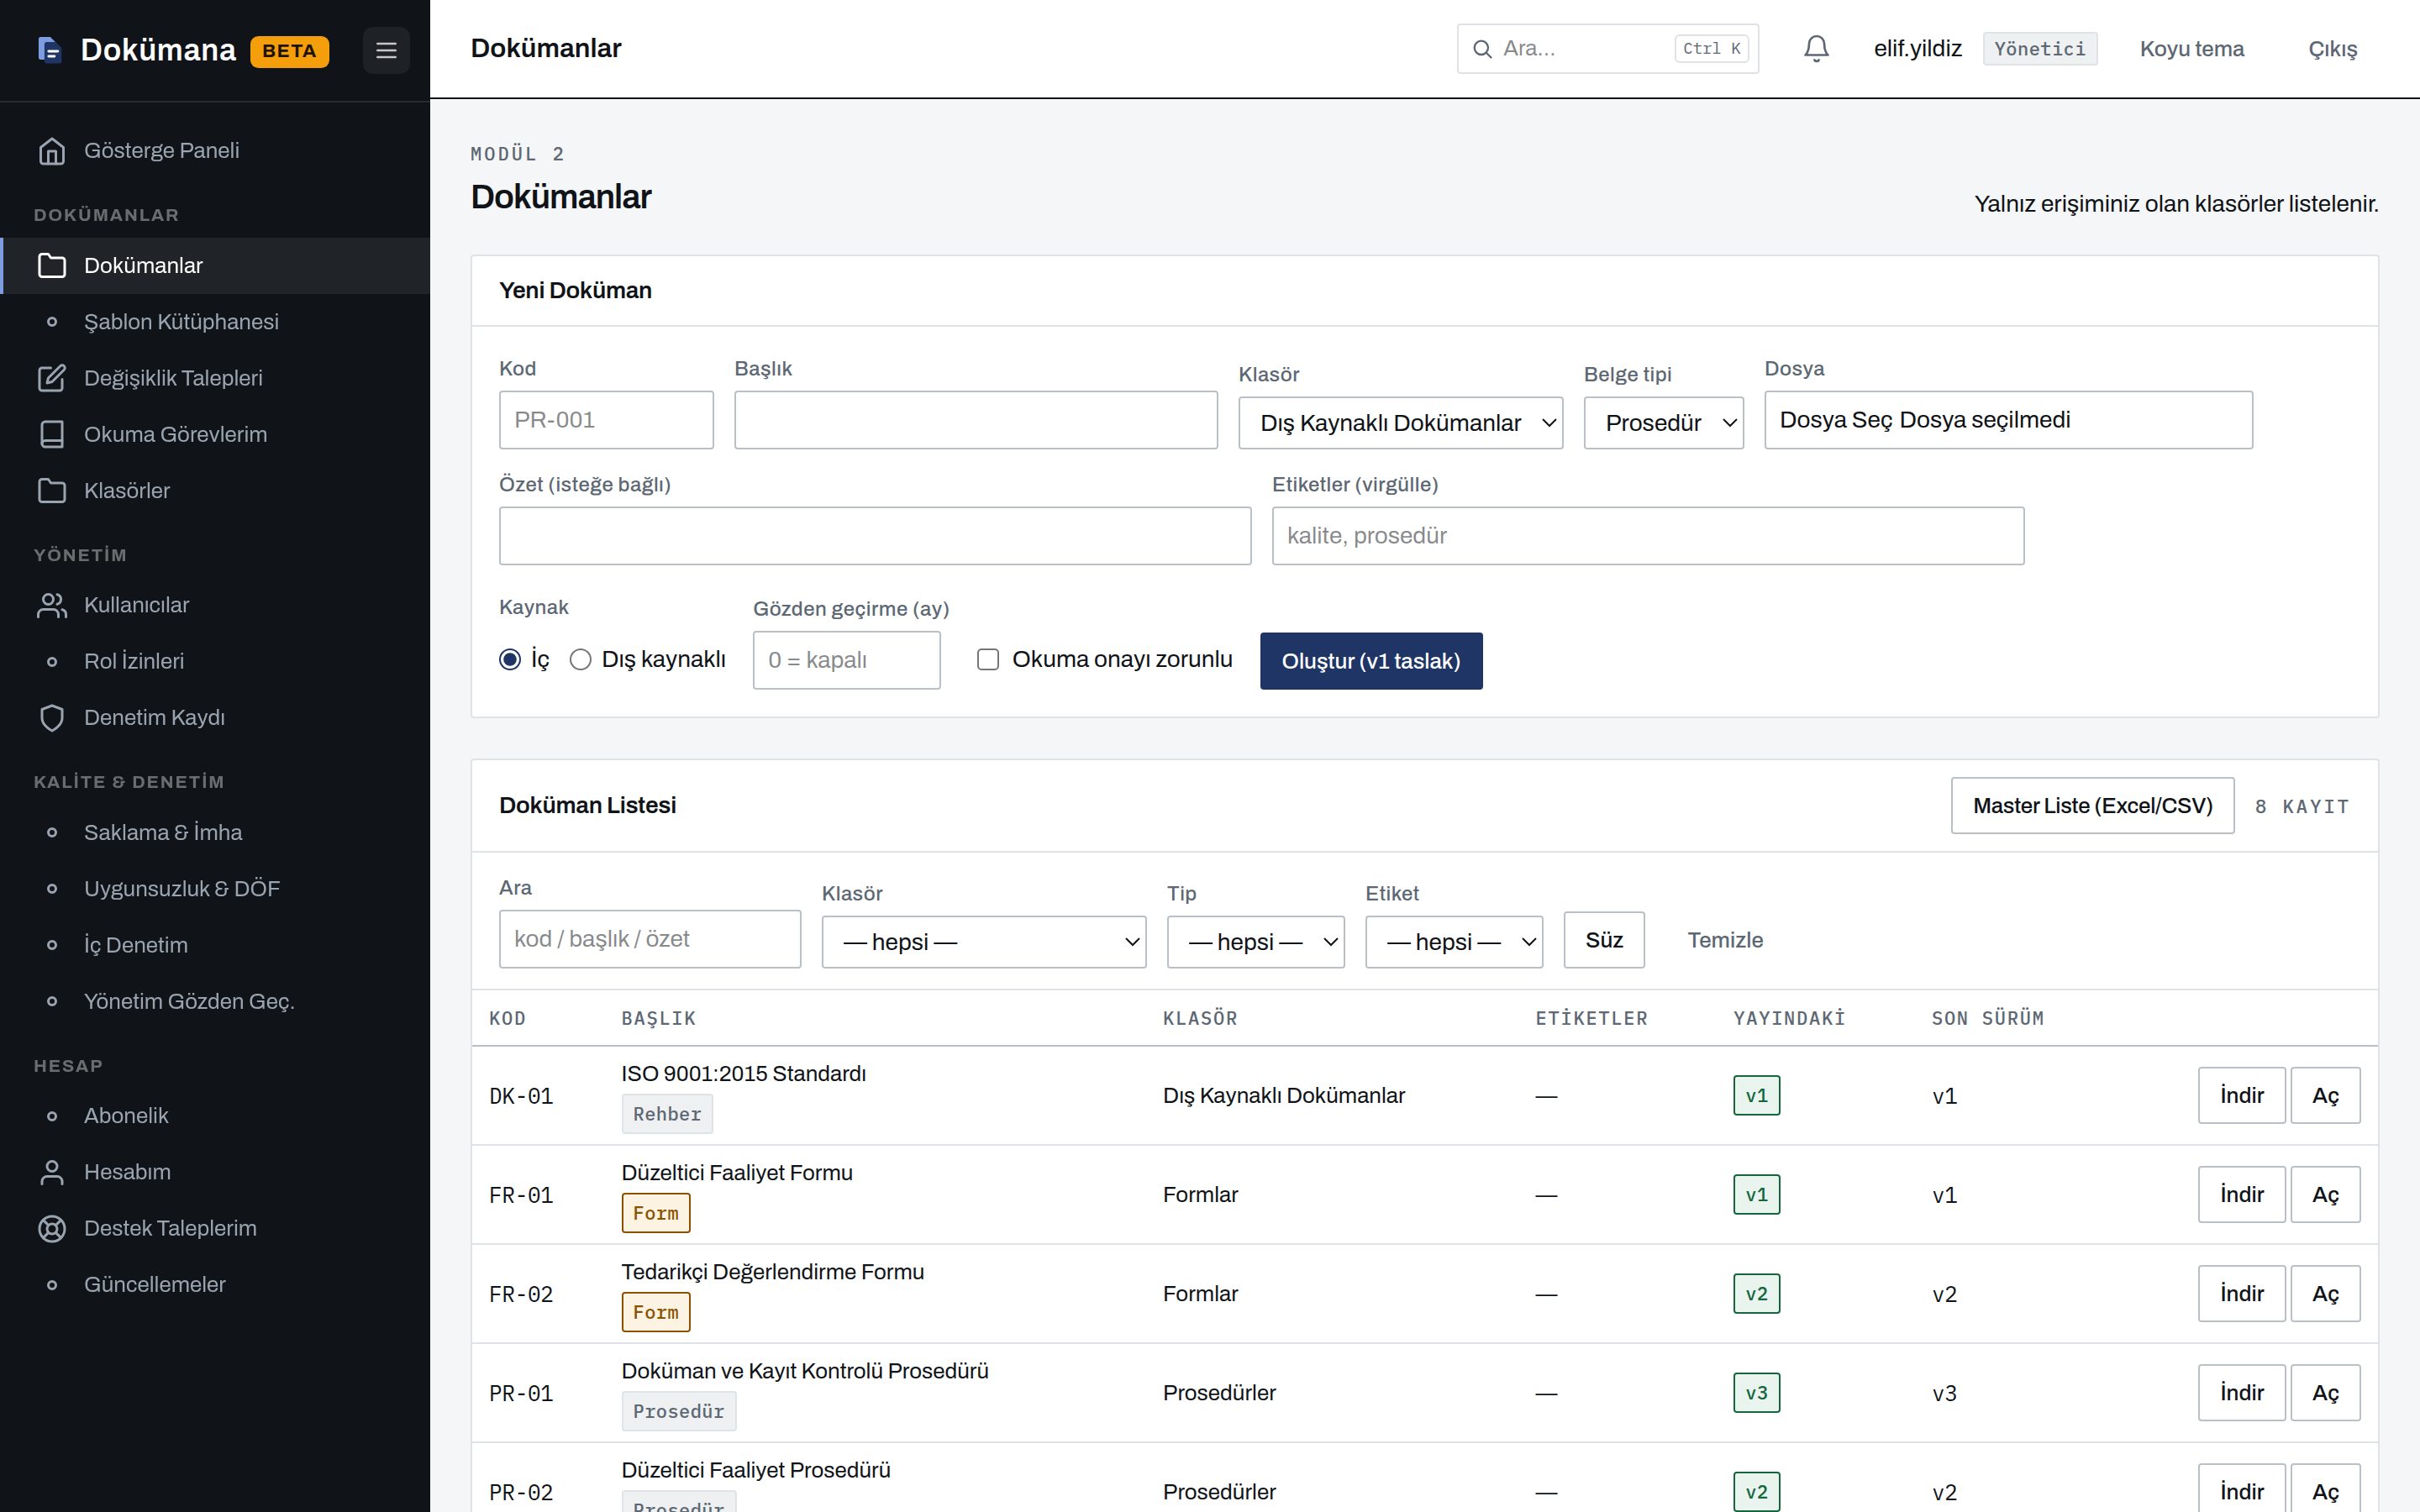Expand the Etiket filter dropdown
This screenshot has height=1512, width=2420.
click(x=1454, y=942)
